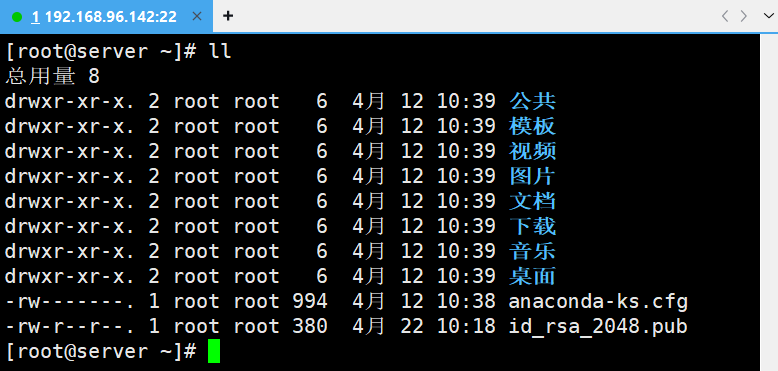
Task: Click the file size 380
Action: click(x=310, y=327)
